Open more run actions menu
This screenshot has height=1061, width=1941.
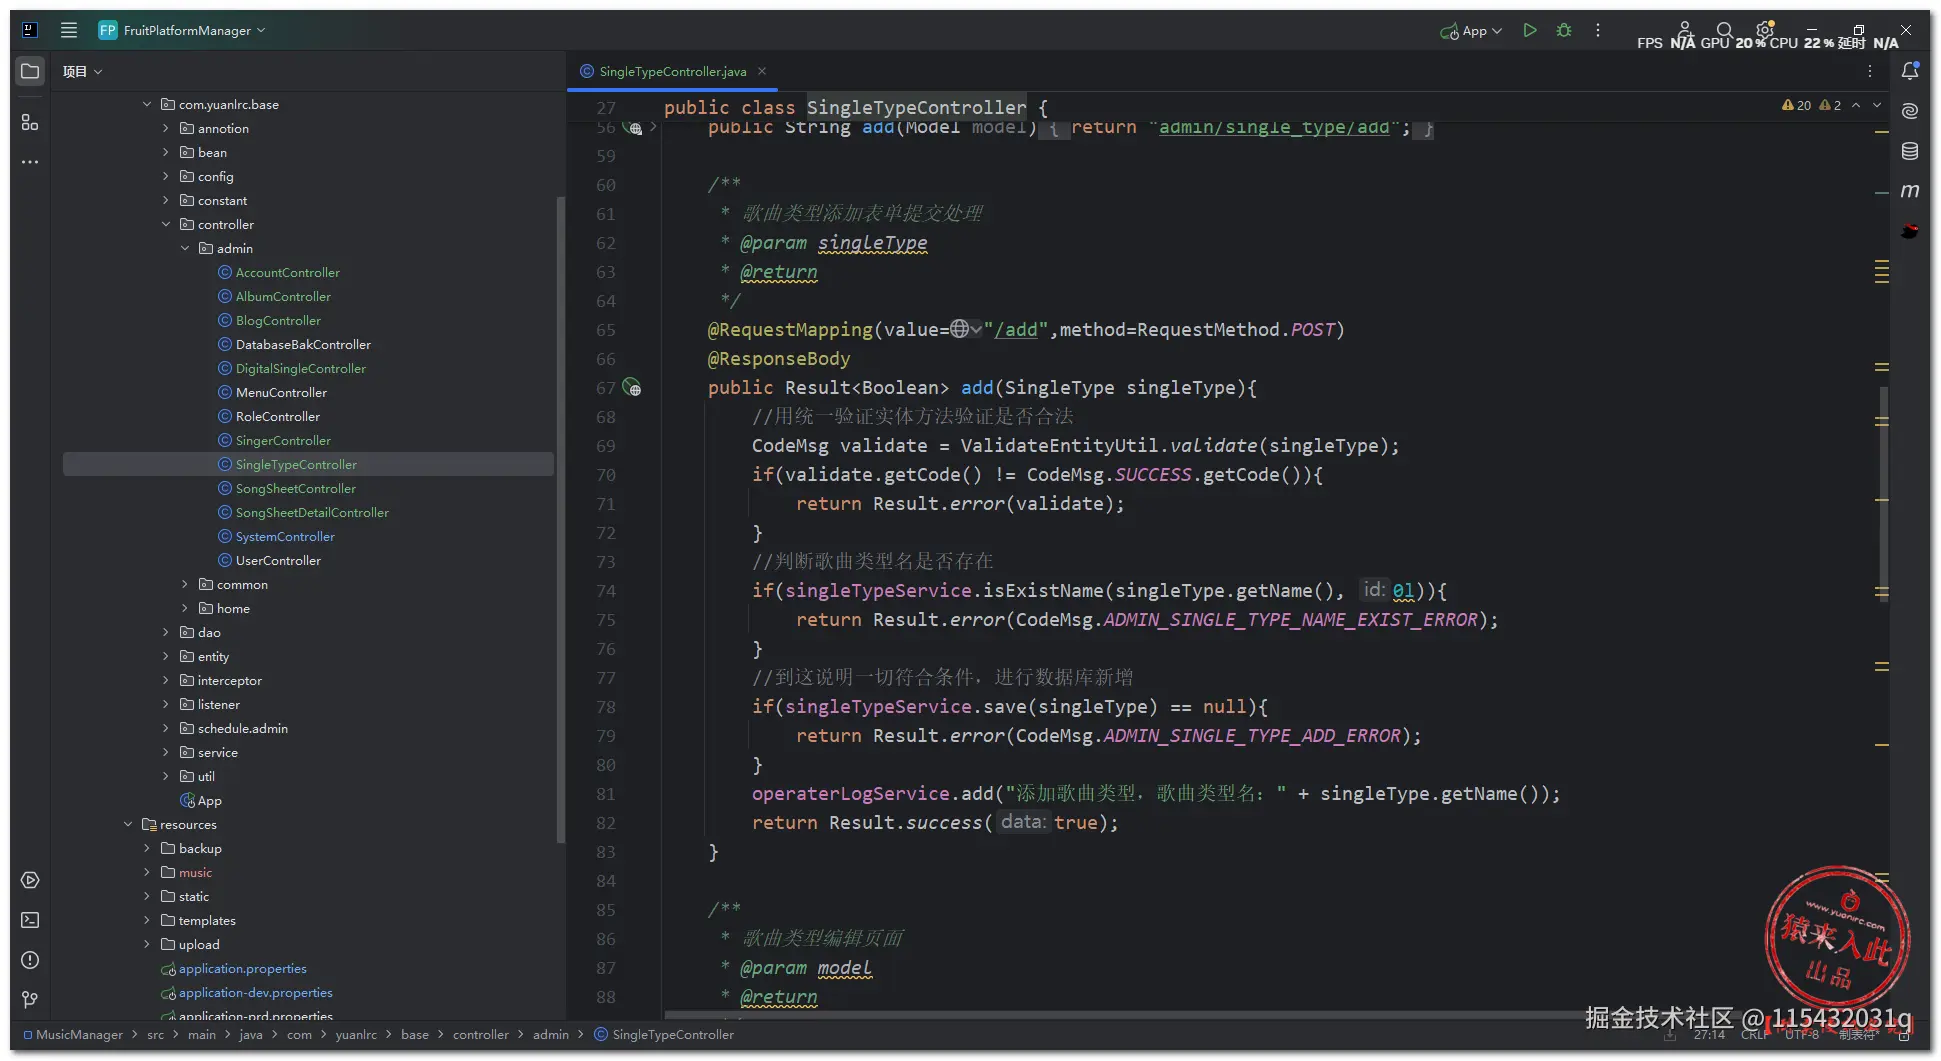coord(1598,30)
